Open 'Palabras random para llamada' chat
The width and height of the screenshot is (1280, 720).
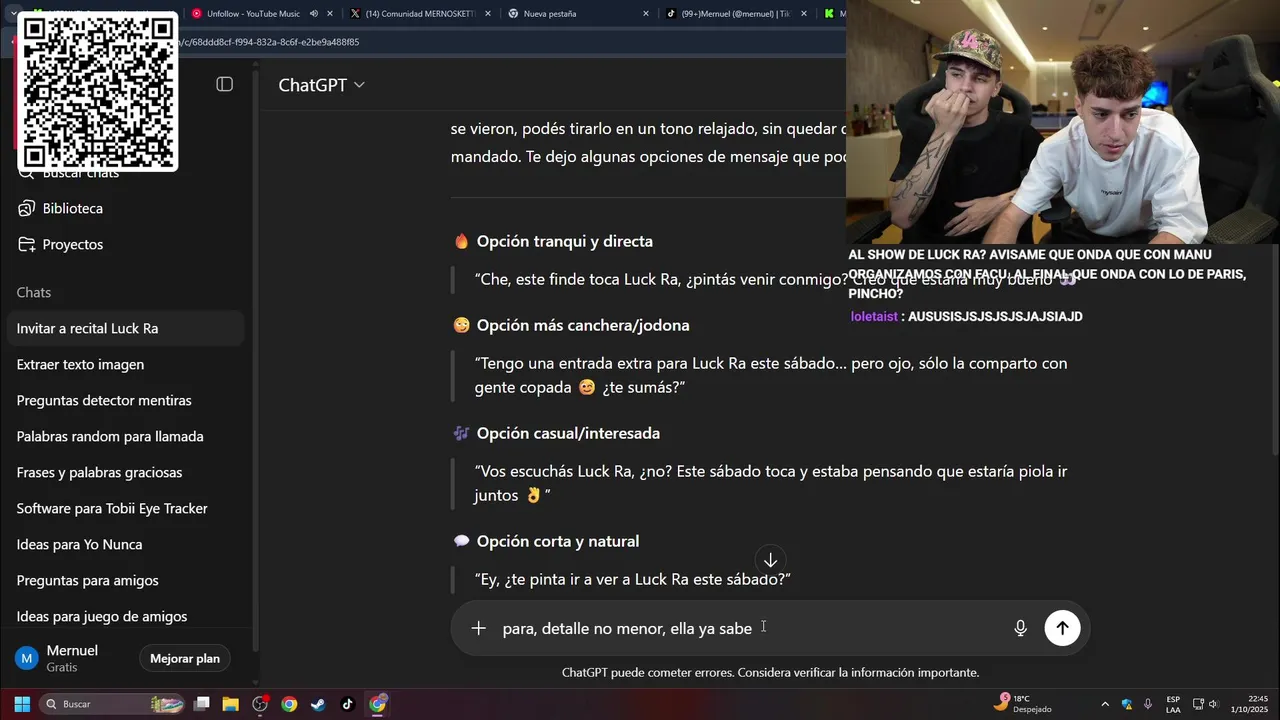click(x=125, y=436)
